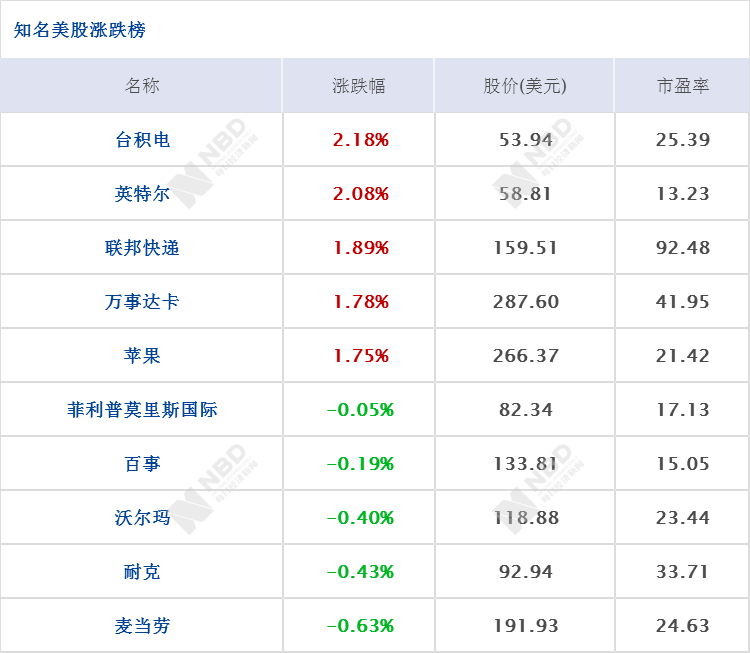Click the 191.93 price cell
The image size is (750, 653).
click(526, 626)
